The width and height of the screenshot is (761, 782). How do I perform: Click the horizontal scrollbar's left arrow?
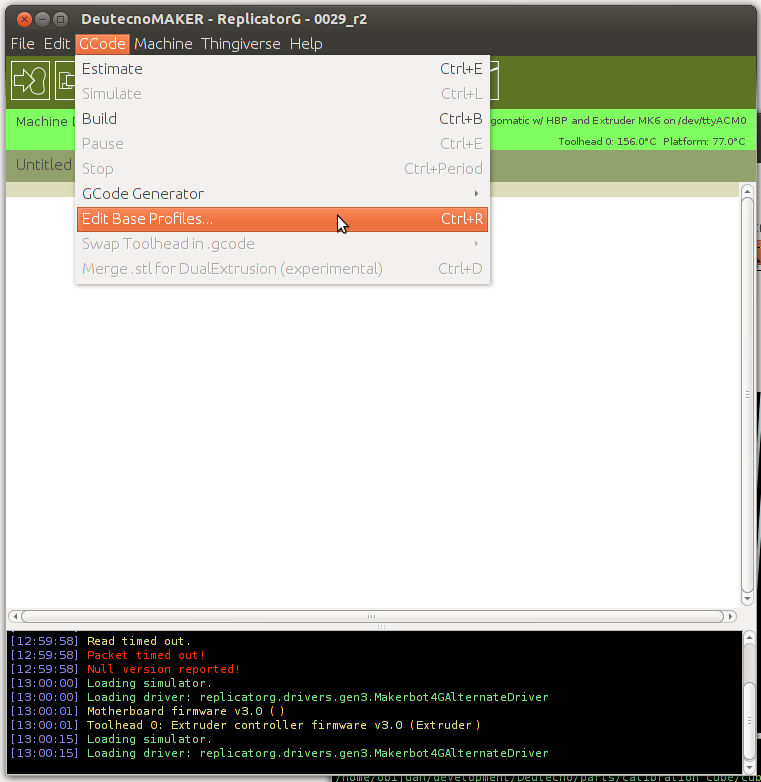coord(14,616)
